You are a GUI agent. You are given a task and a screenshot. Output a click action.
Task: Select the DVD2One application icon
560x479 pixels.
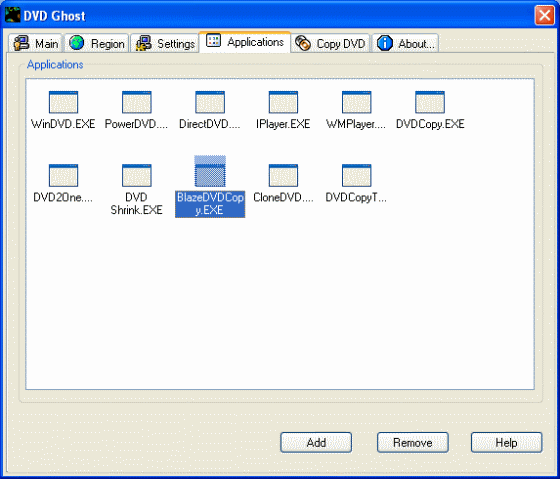(x=63, y=175)
